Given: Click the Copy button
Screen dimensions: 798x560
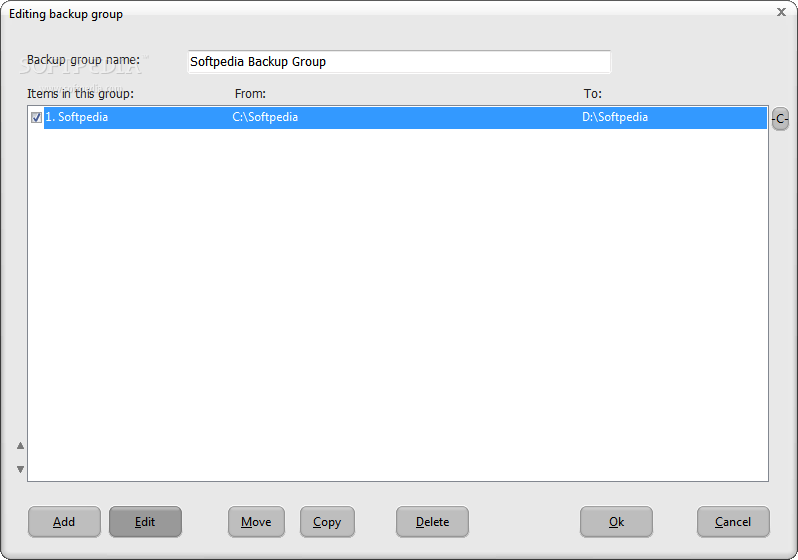Looking at the screenshot, I should [x=327, y=522].
